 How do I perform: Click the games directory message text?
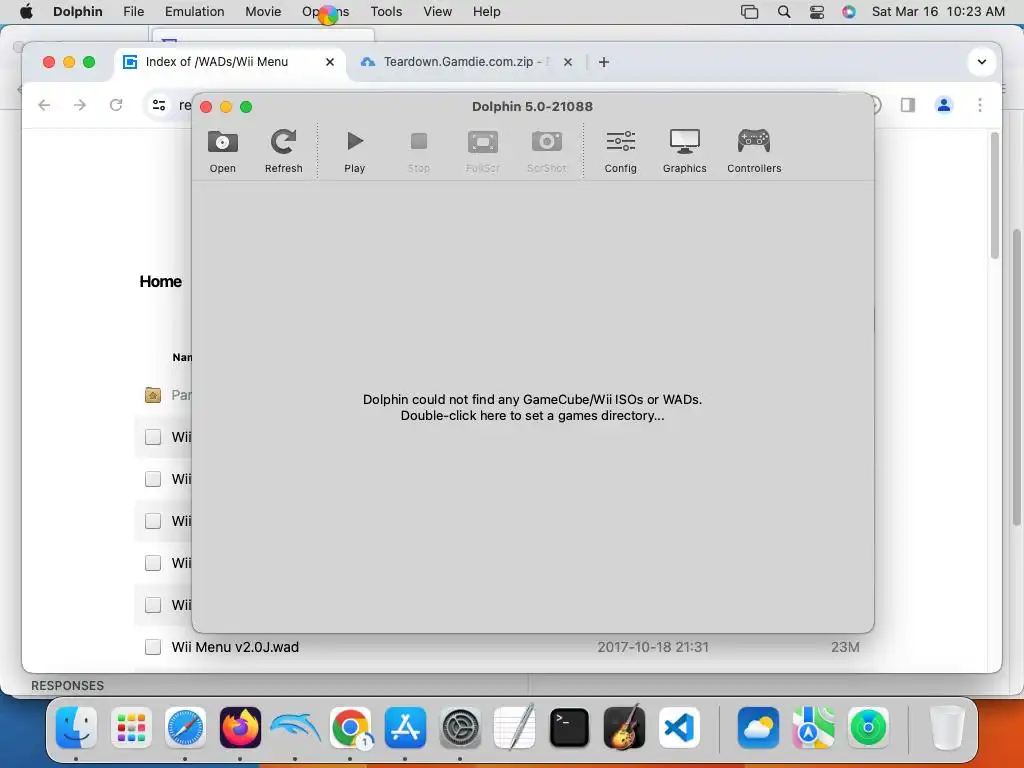[532, 408]
